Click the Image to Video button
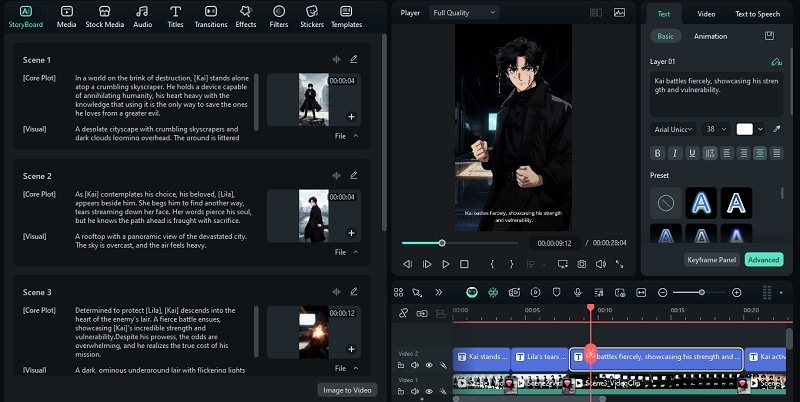Screen dimensions: 800x402 pos(347,390)
